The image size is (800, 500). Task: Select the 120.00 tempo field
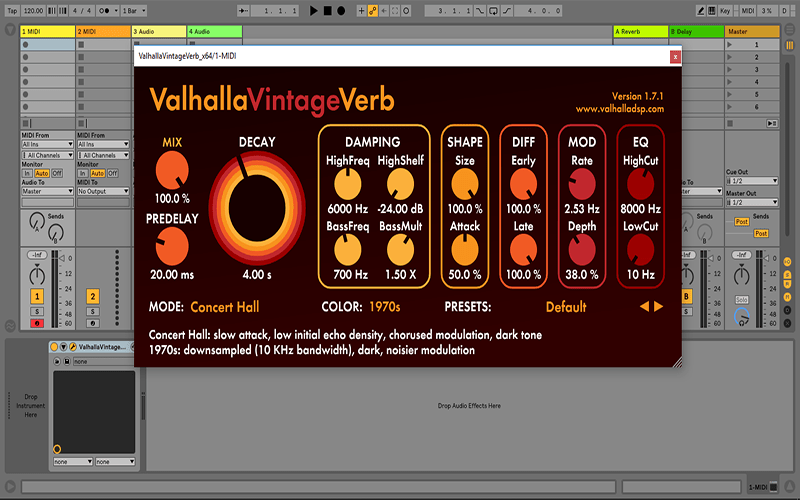pos(33,10)
